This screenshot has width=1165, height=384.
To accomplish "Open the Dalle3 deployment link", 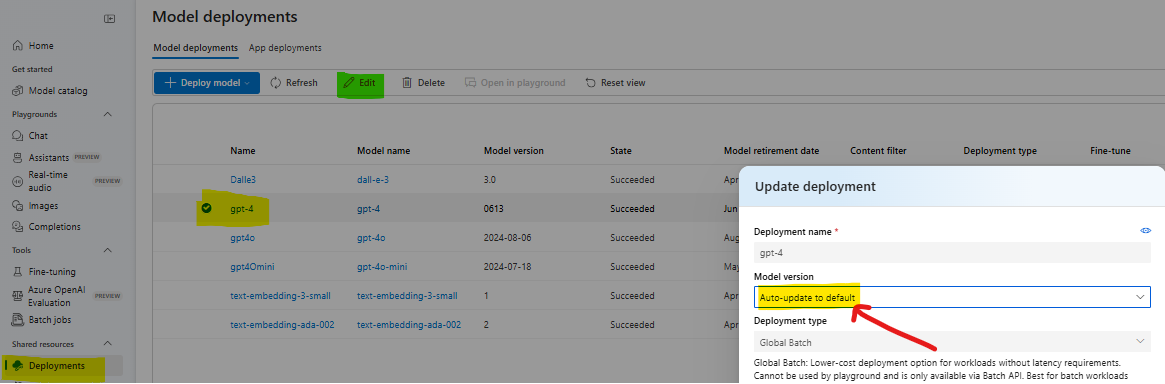I will pyautogui.click(x=243, y=179).
